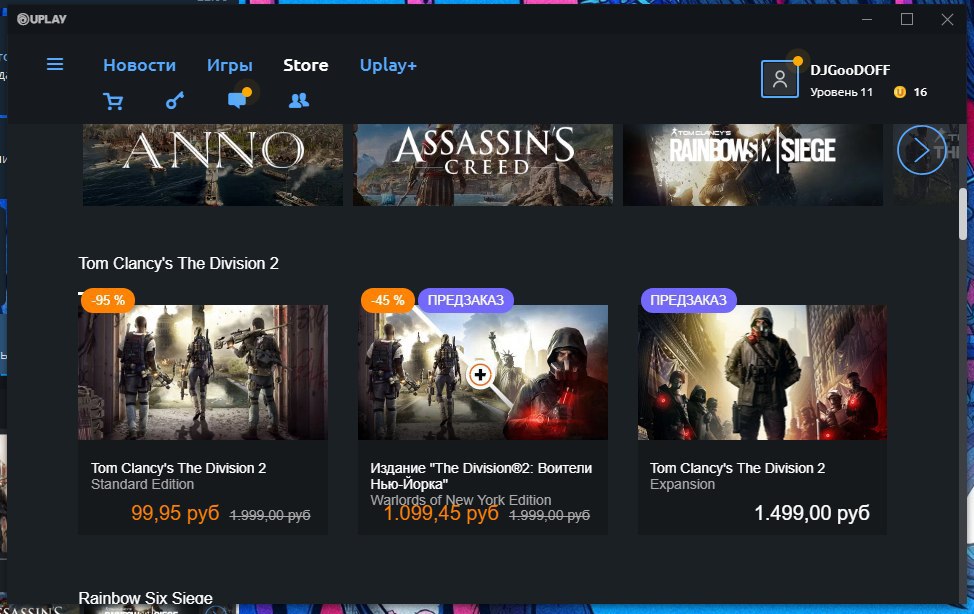The width and height of the screenshot is (974, 614).
Task: Open Warlords of New York Edition artwork
Action: pos(483,372)
